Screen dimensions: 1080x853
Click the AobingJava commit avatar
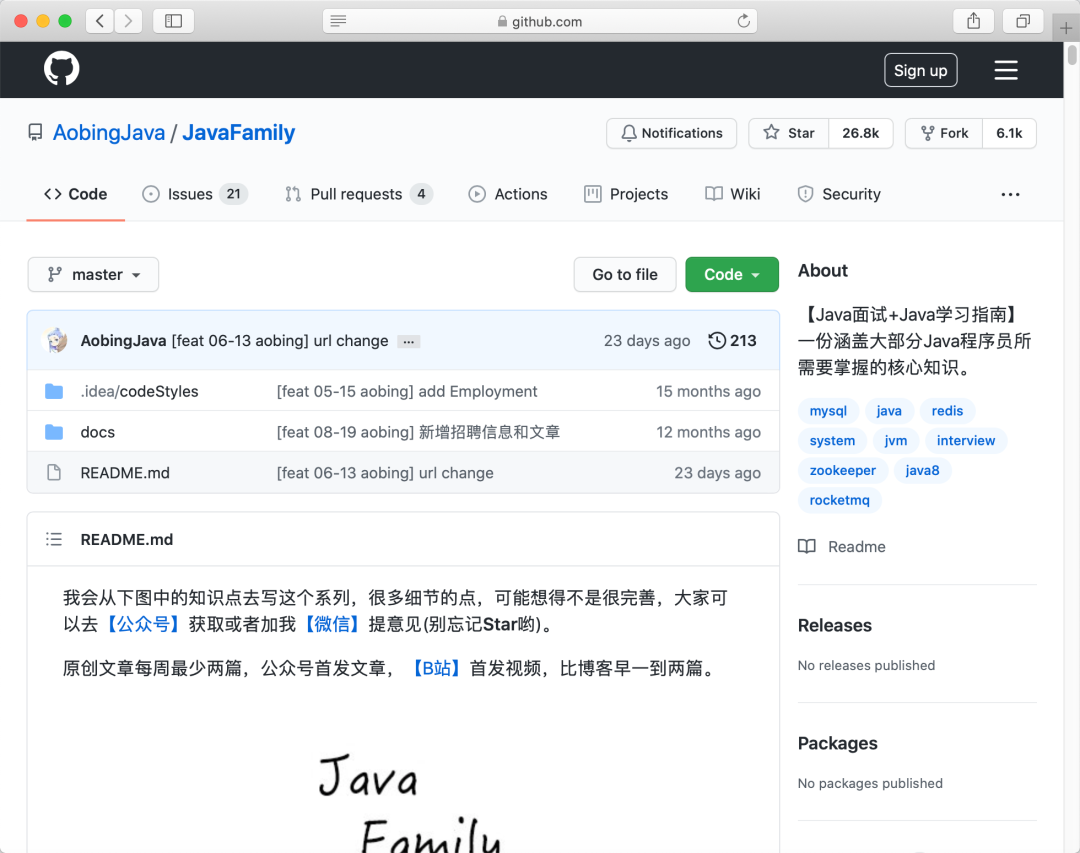[54, 340]
